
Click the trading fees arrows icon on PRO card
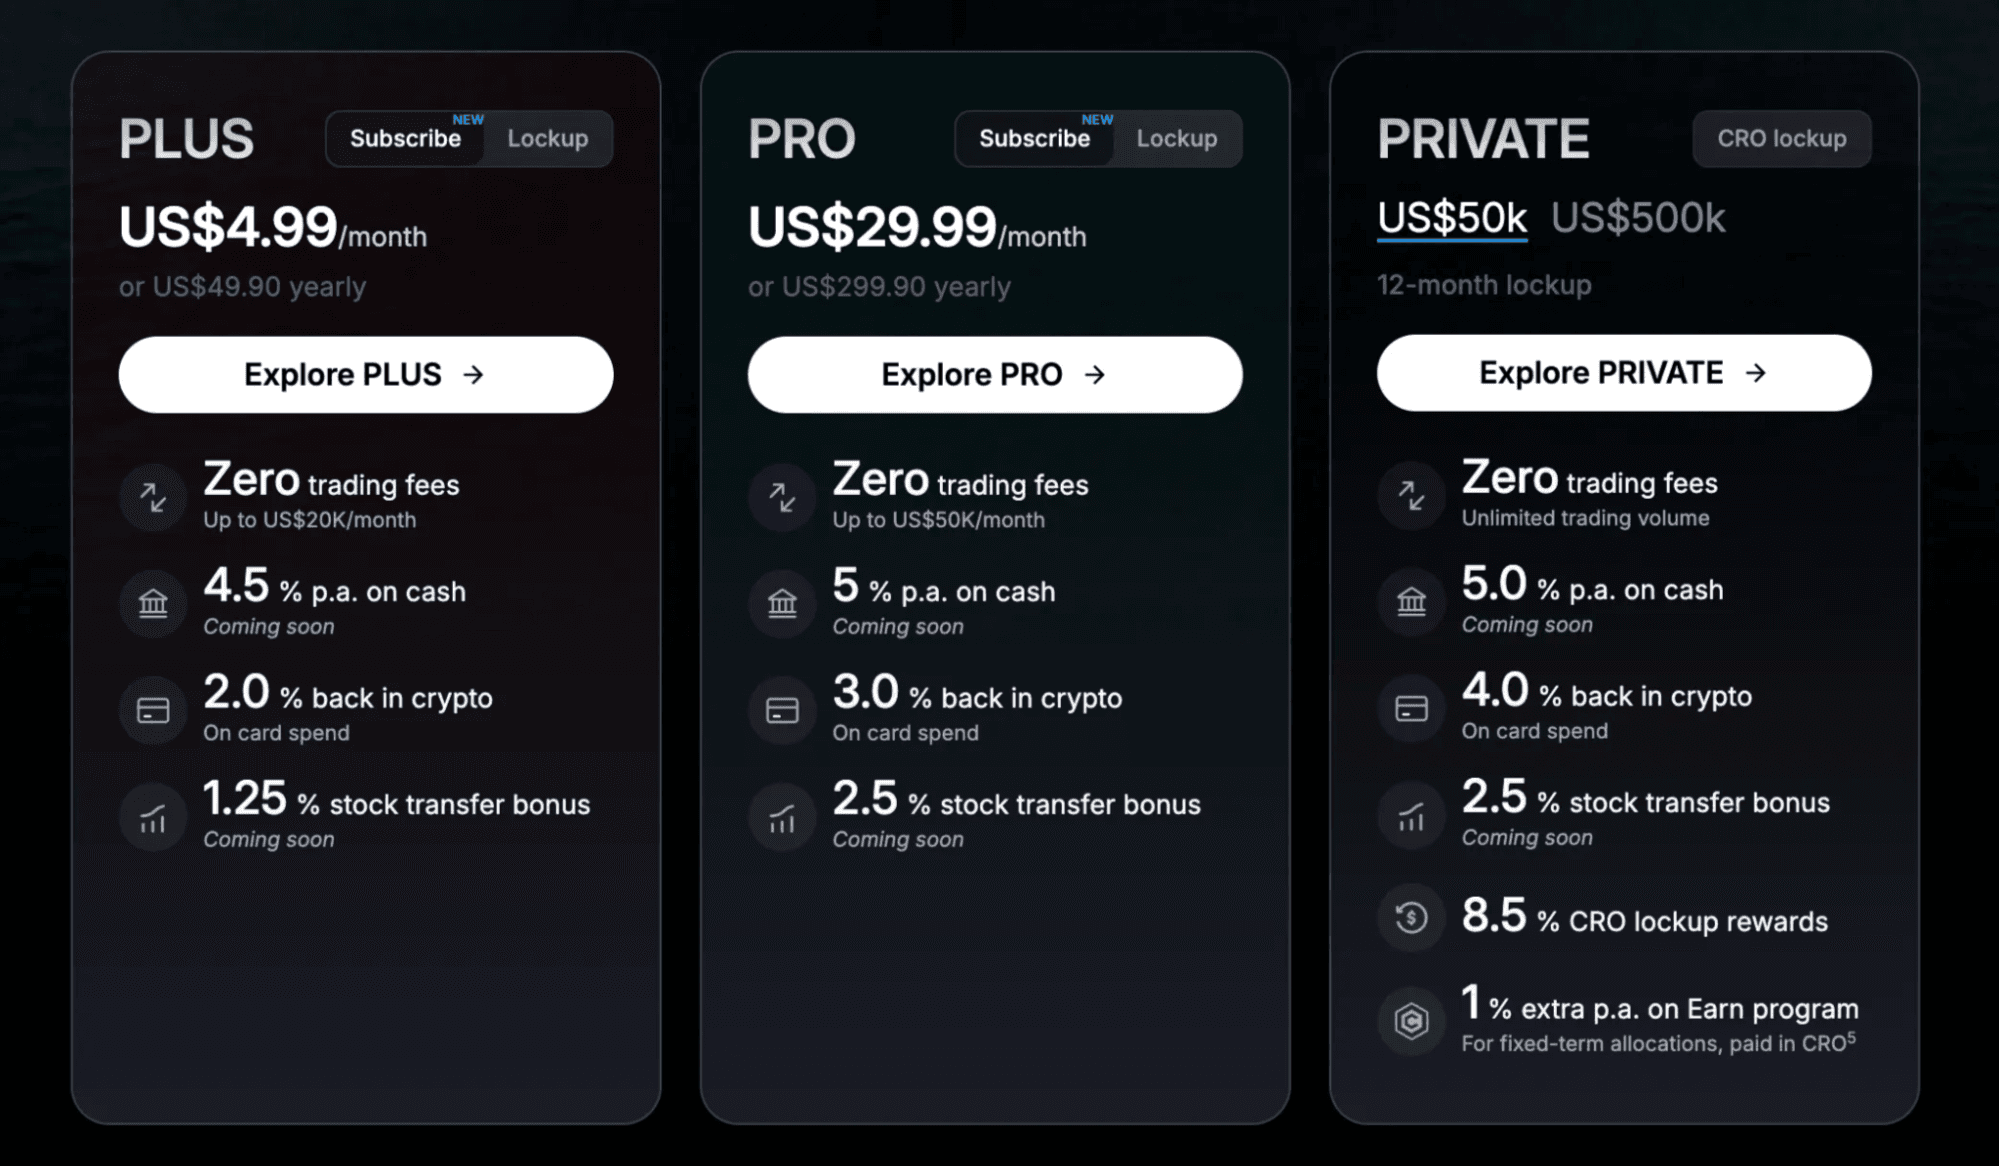(x=782, y=497)
